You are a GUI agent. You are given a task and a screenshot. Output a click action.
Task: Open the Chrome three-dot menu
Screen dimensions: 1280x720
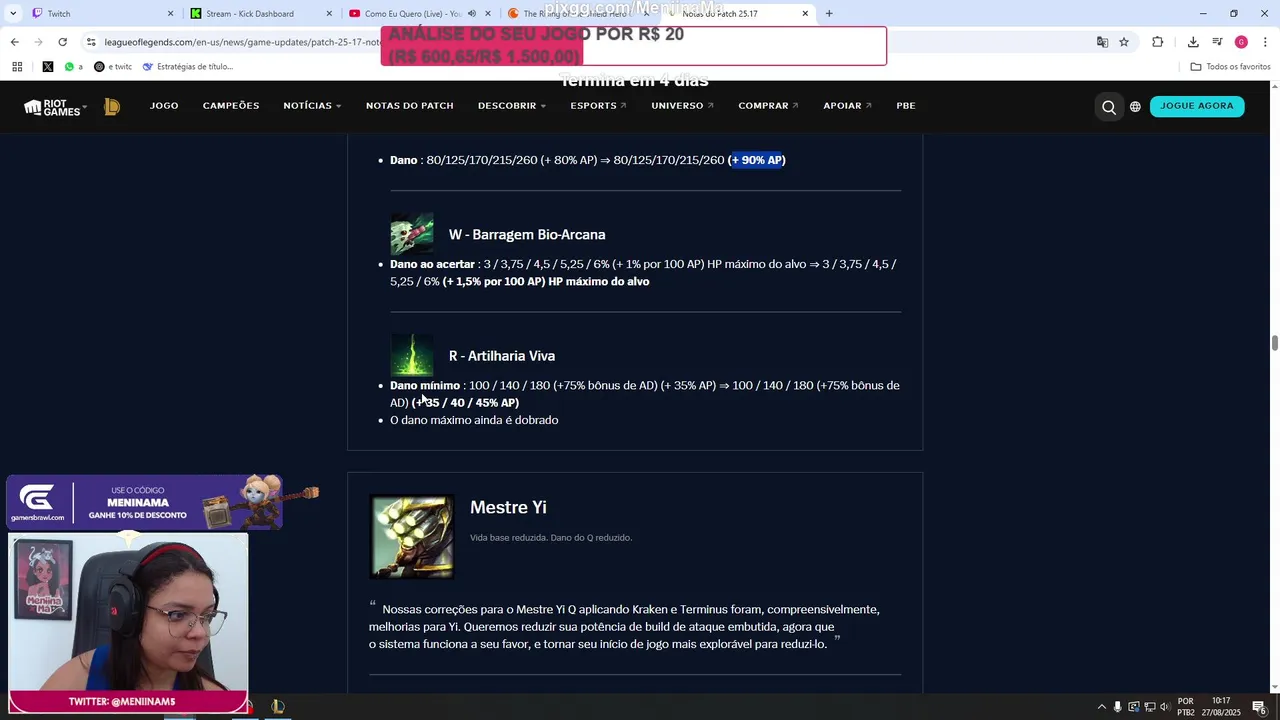pyautogui.click(x=1265, y=42)
